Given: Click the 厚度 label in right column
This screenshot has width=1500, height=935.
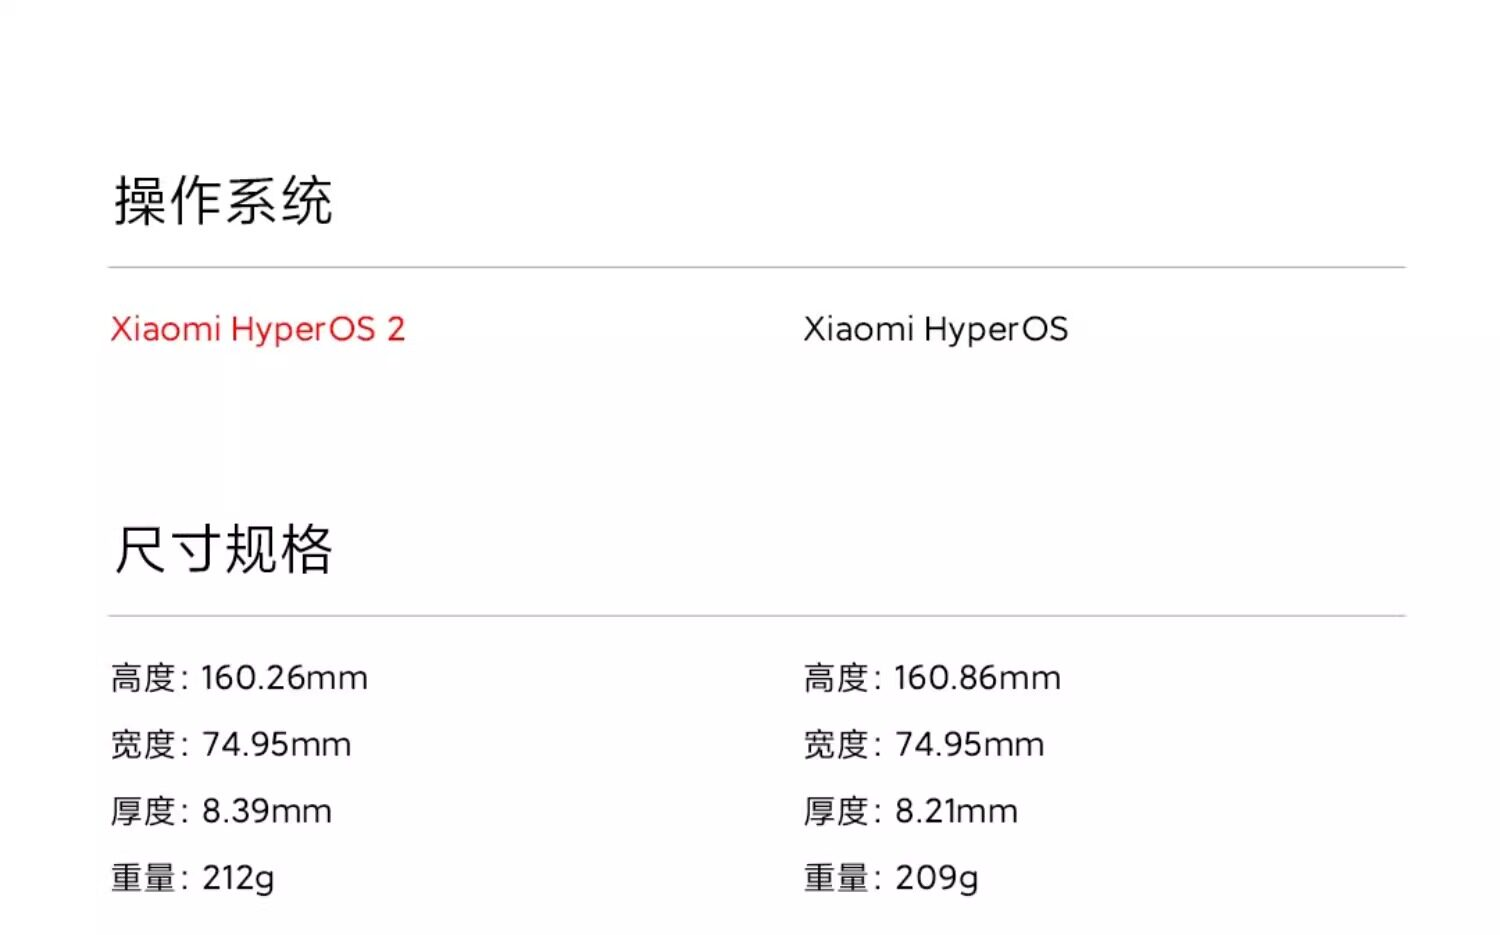Looking at the screenshot, I should tap(836, 811).
